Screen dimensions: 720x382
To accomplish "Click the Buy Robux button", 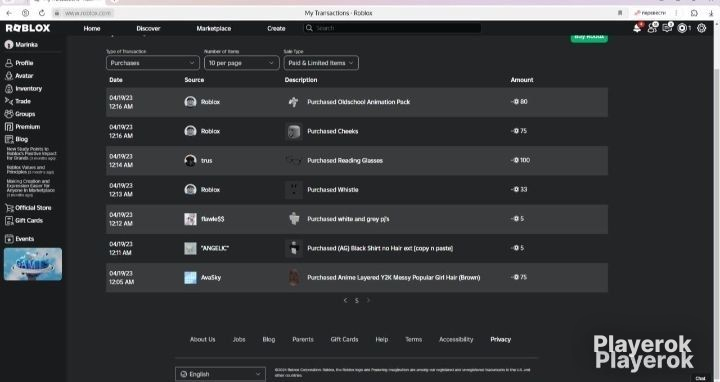I will (589, 38).
